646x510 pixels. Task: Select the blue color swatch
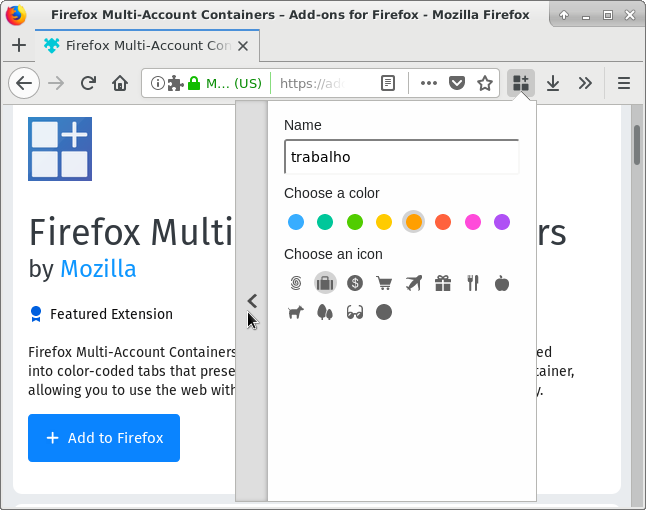click(296, 222)
